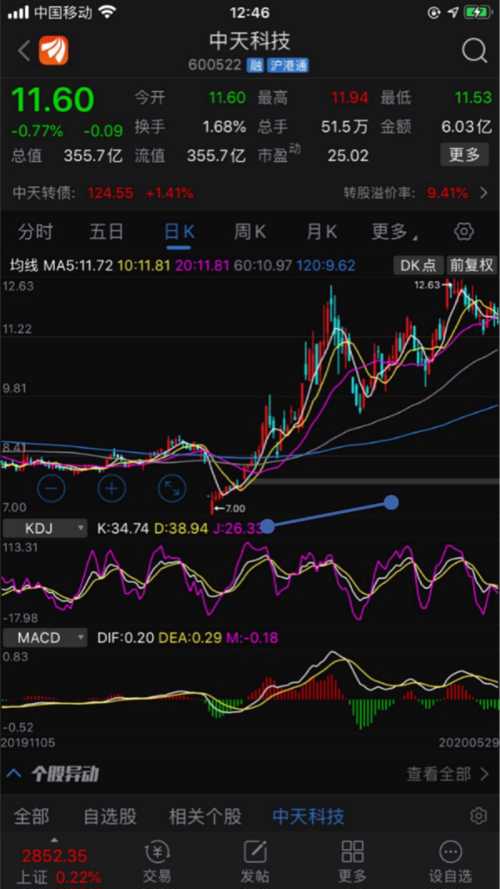Check battery status indicator
The width and height of the screenshot is (500, 889).
click(478, 12)
